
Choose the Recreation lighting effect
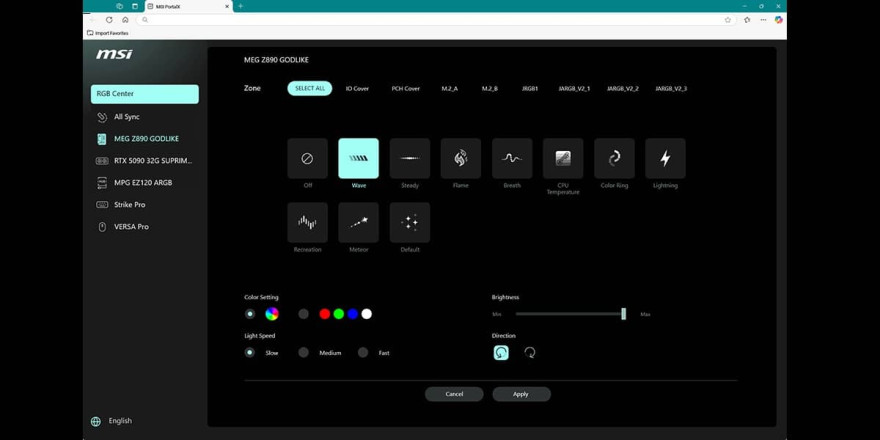[x=308, y=223]
